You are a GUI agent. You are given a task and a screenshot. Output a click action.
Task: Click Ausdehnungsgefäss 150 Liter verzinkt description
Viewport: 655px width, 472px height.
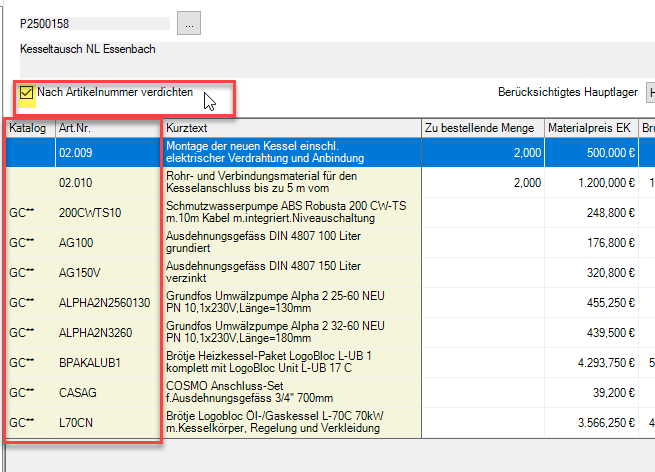263,273
